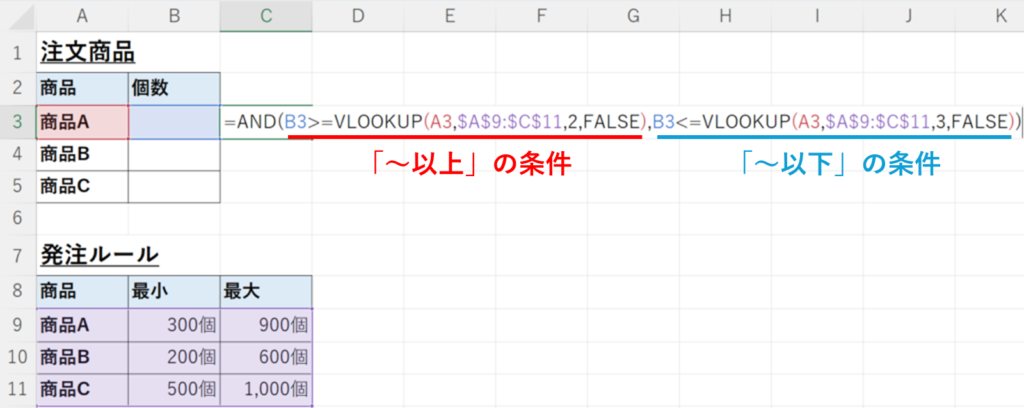Select cell A10 containing 商品B
This screenshot has height=408, width=1024.
83,357
